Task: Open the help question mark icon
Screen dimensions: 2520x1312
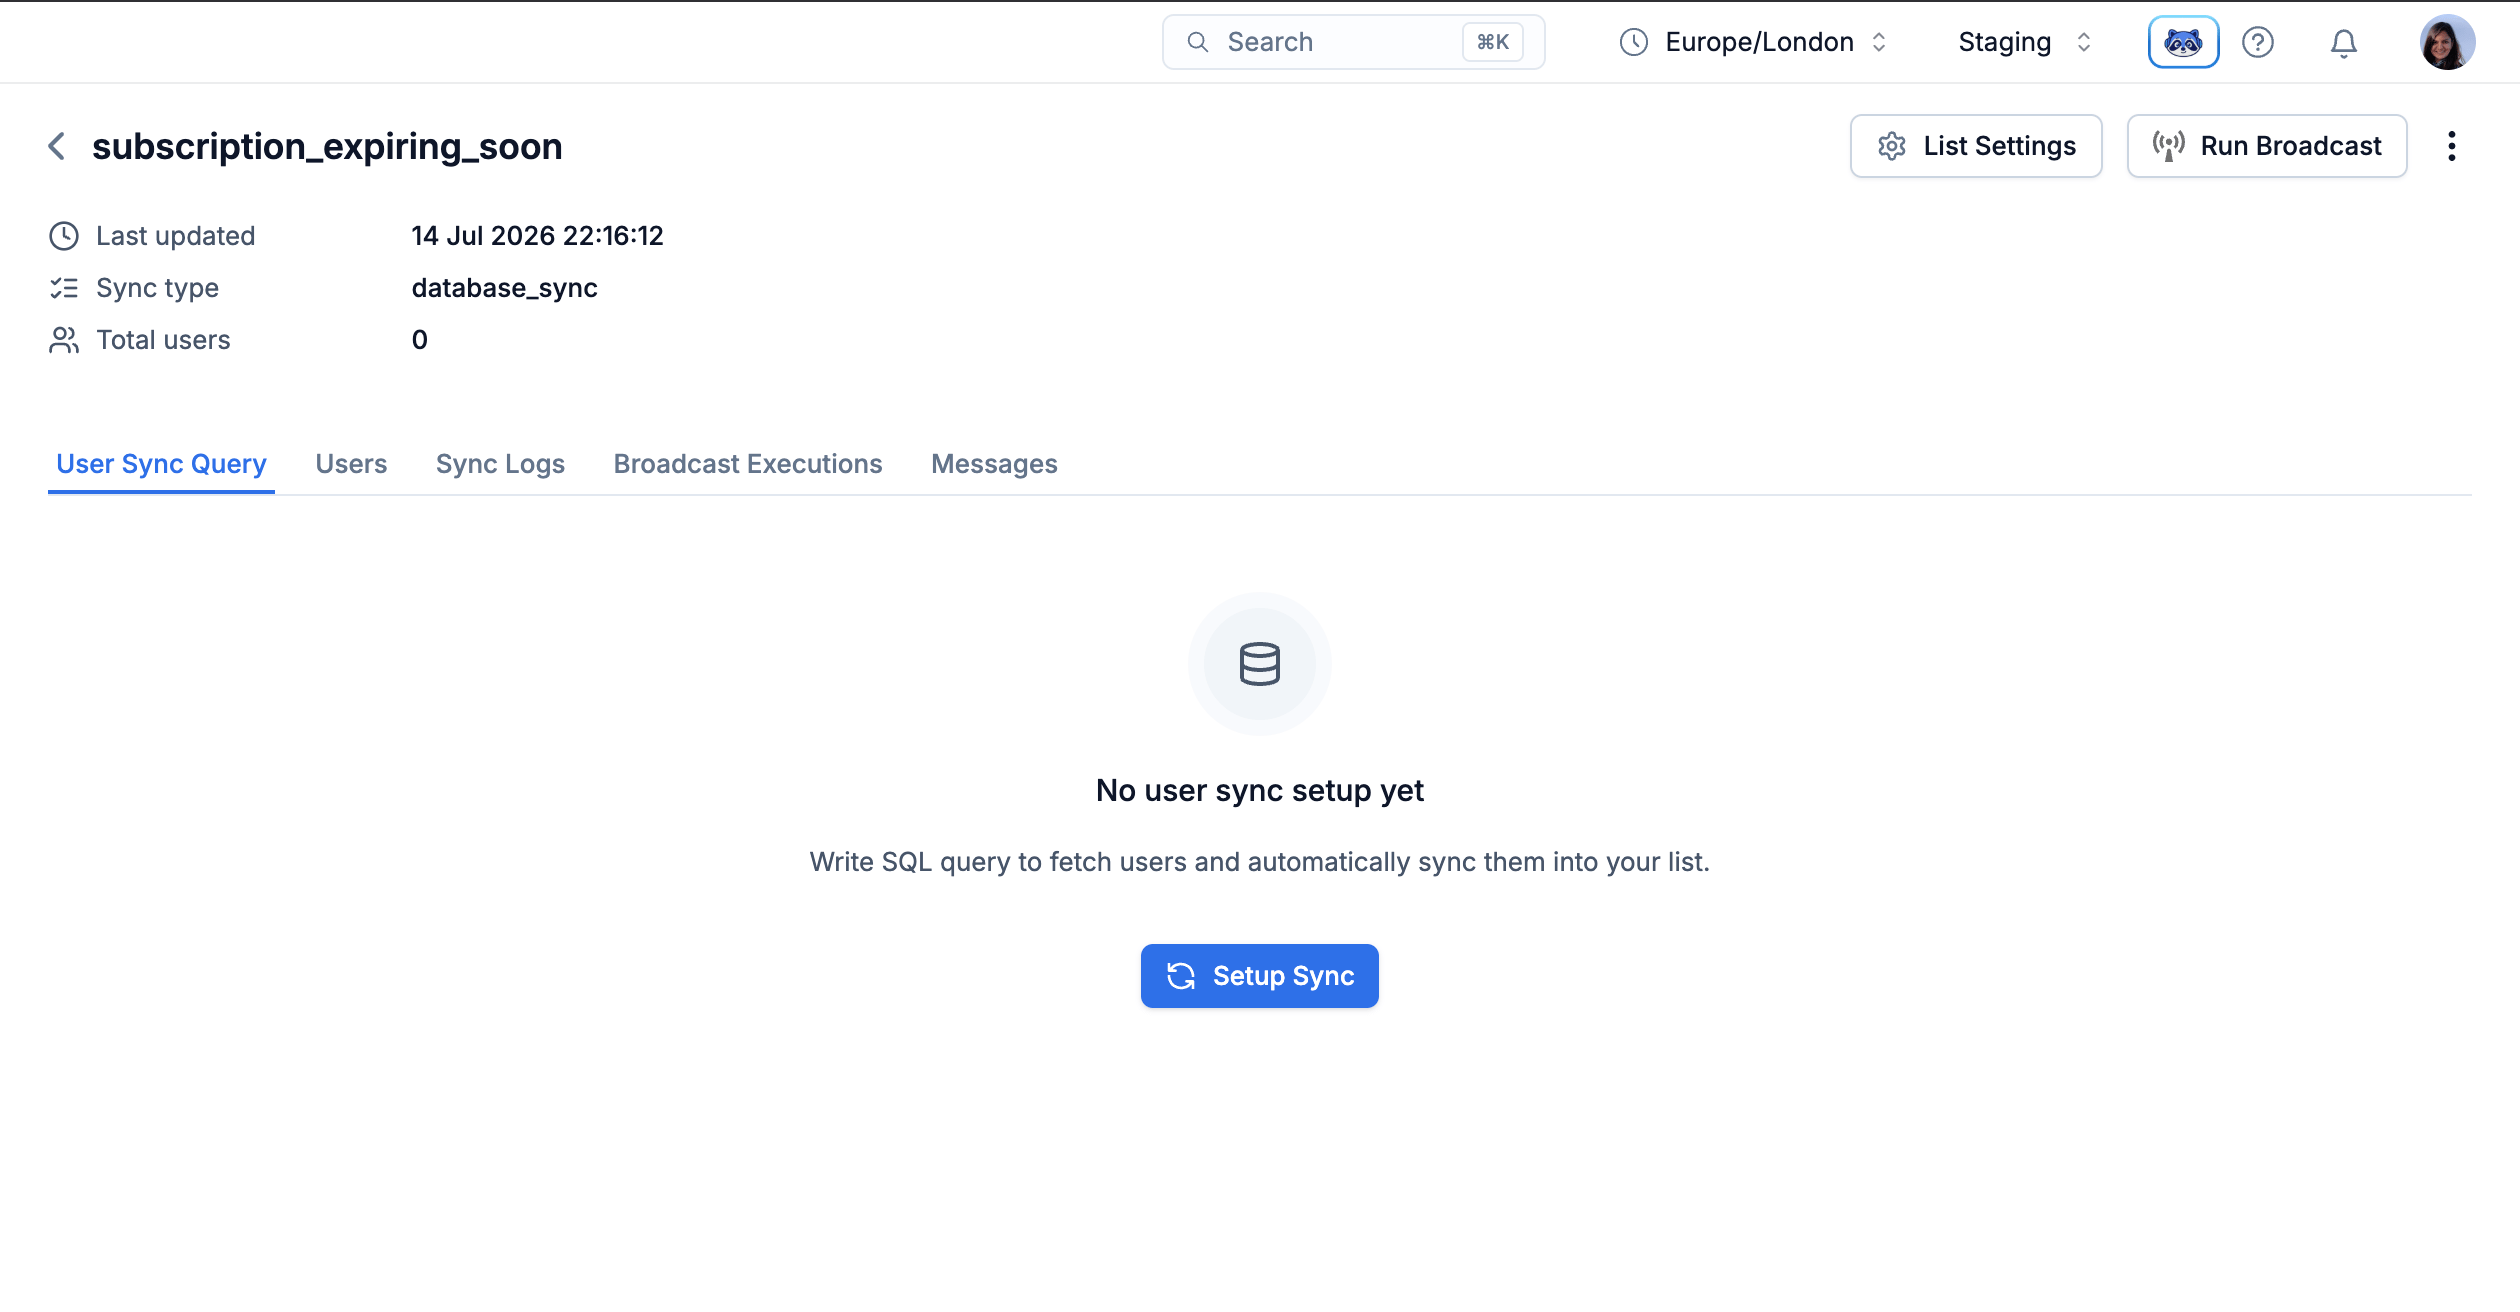Action: coord(2258,42)
